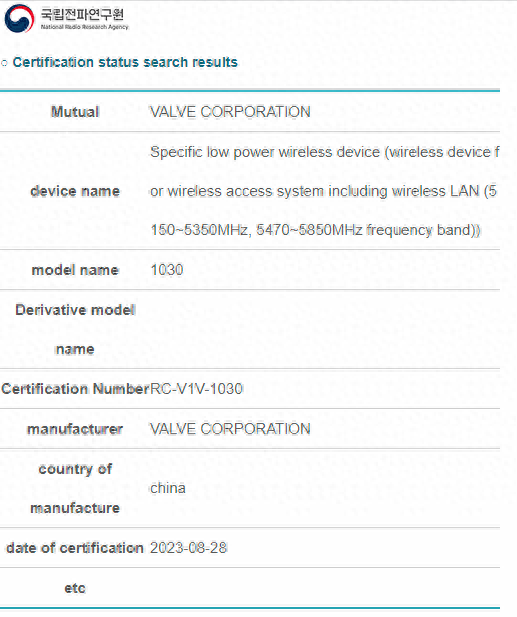This screenshot has height=617, width=517.
Task: Click the country of manufacture label
Action: click(x=75, y=488)
